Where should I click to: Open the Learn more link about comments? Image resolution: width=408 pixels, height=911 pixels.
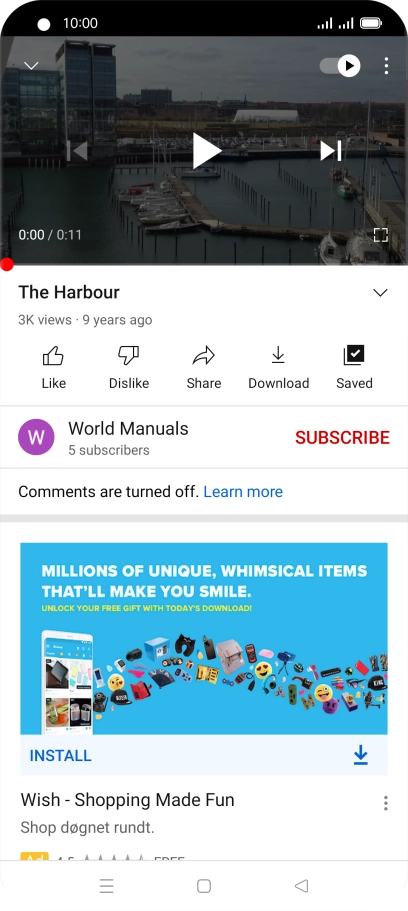pyautogui.click(x=243, y=492)
